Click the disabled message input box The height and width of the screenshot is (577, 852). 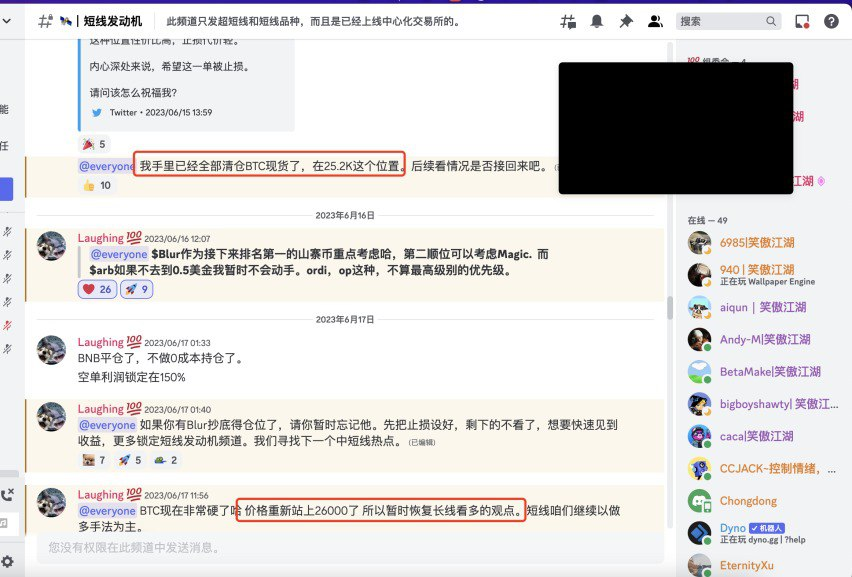[350, 548]
